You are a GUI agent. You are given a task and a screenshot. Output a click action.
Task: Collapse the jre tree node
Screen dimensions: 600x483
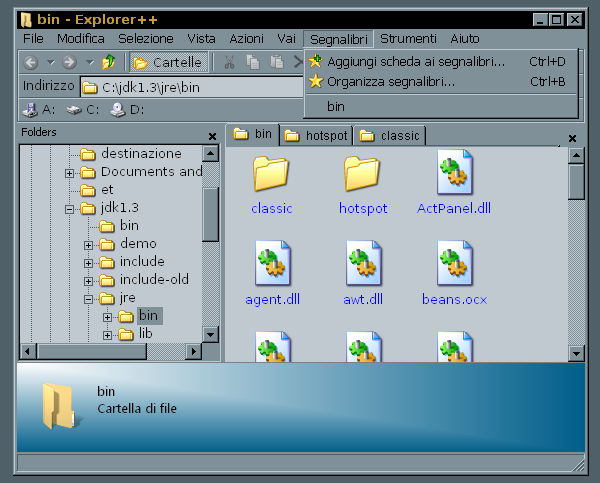tap(88, 299)
